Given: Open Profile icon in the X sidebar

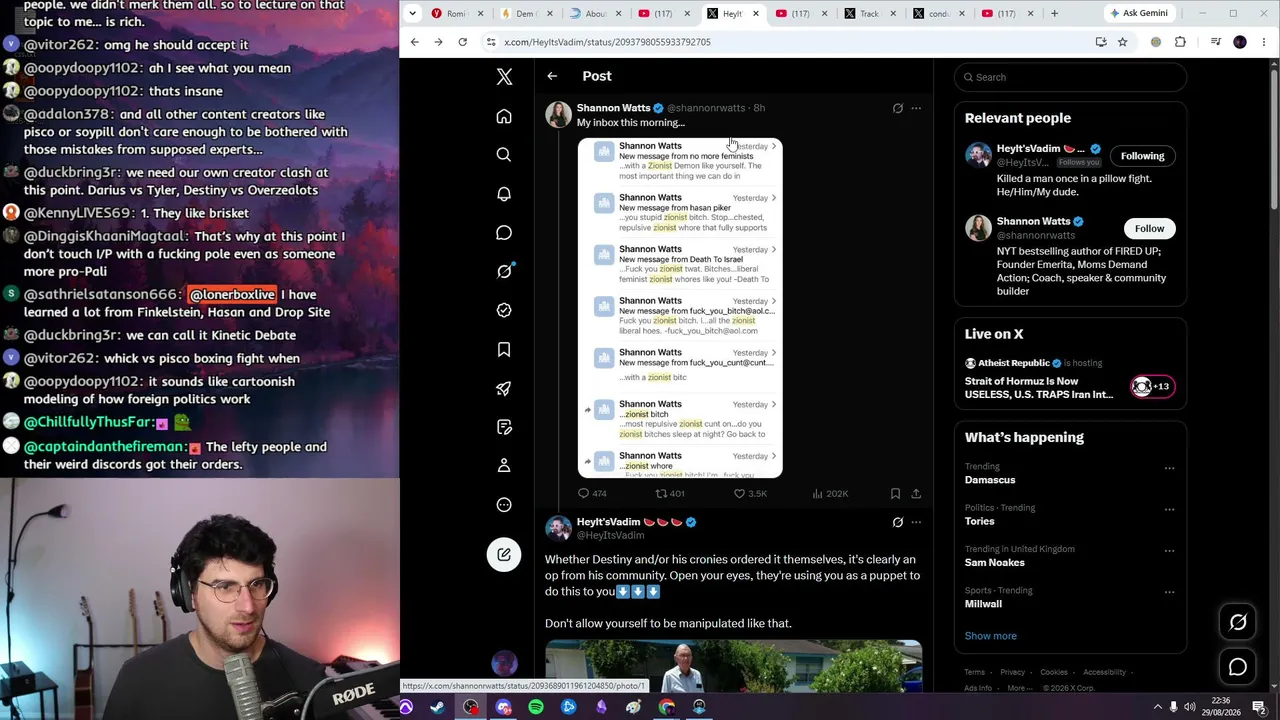Looking at the screenshot, I should 504,465.
